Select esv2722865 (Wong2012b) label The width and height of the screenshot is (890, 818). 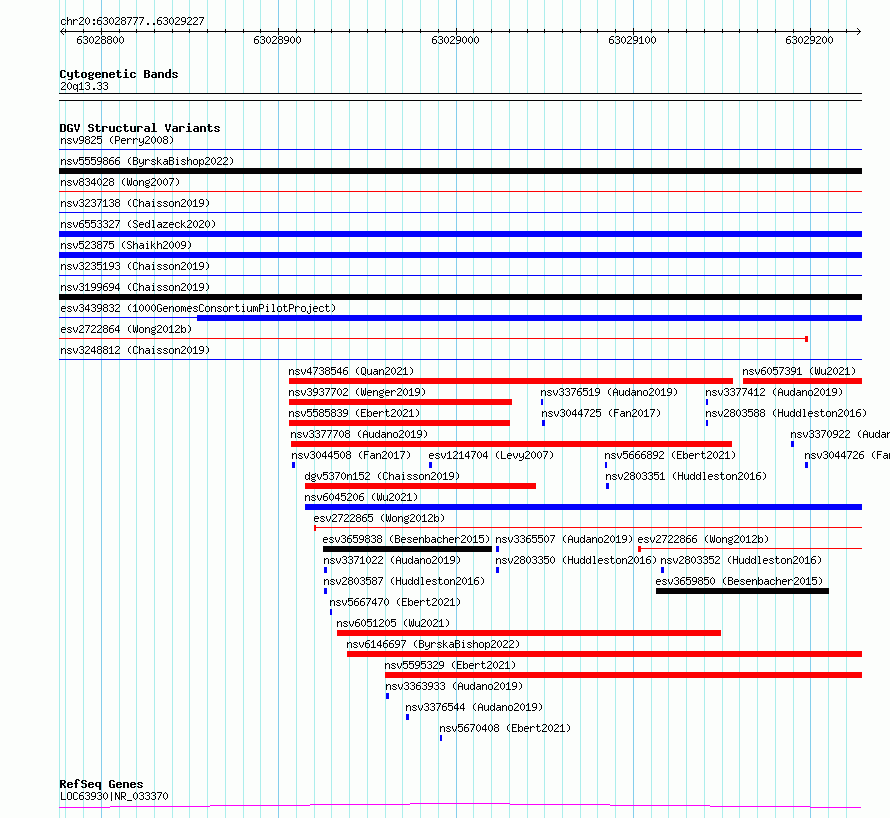(379, 518)
